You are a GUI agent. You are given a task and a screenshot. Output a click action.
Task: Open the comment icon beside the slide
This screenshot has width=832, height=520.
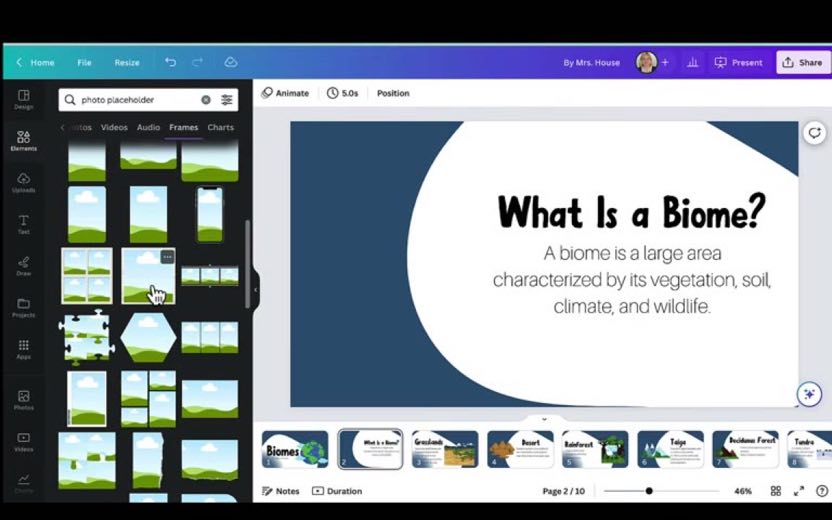coord(814,133)
